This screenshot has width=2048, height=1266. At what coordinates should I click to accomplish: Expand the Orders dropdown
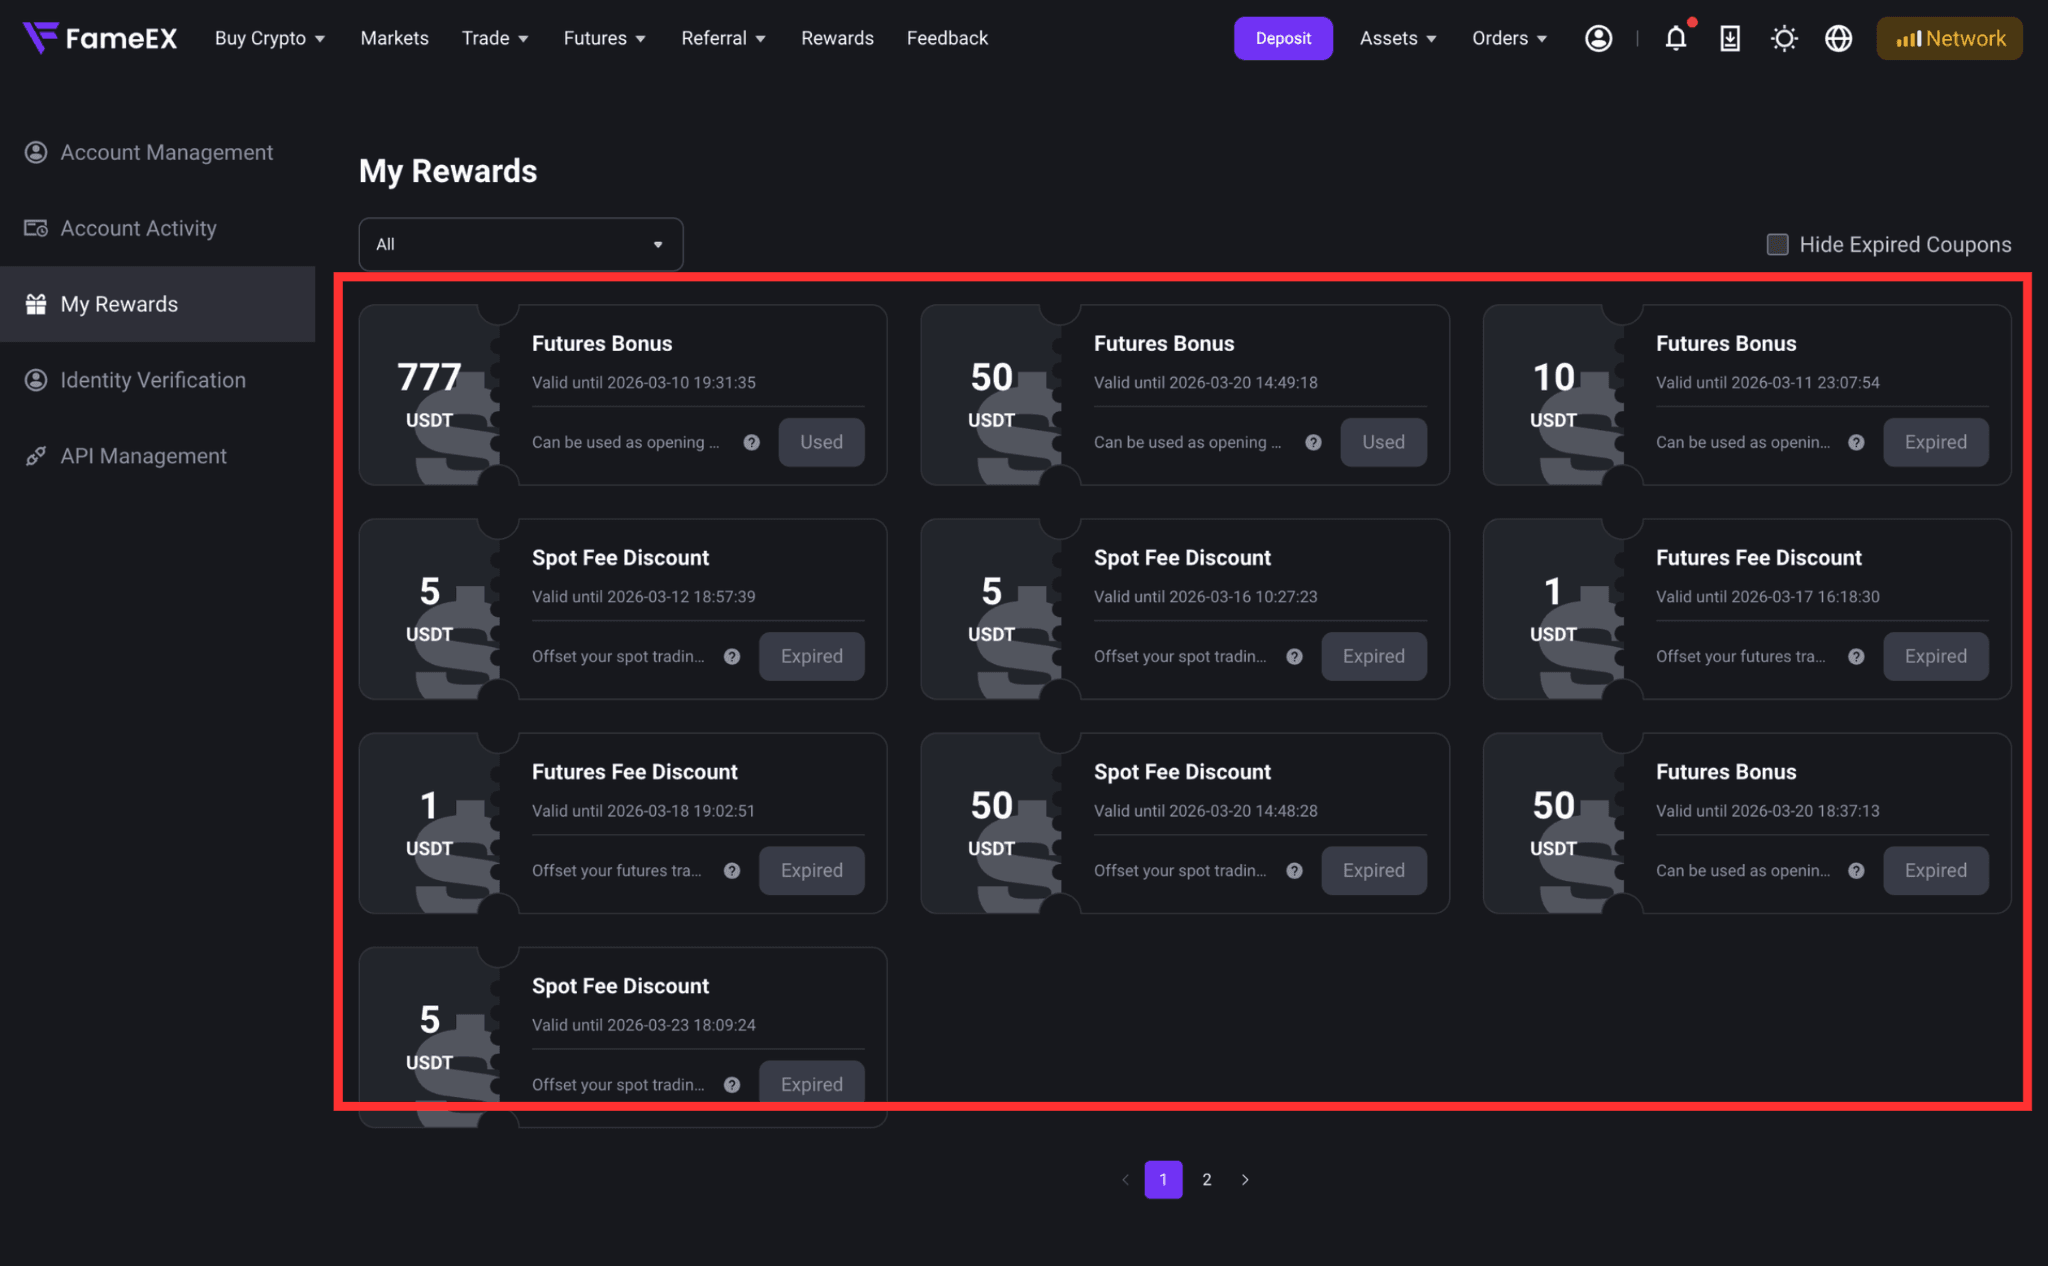click(1510, 38)
